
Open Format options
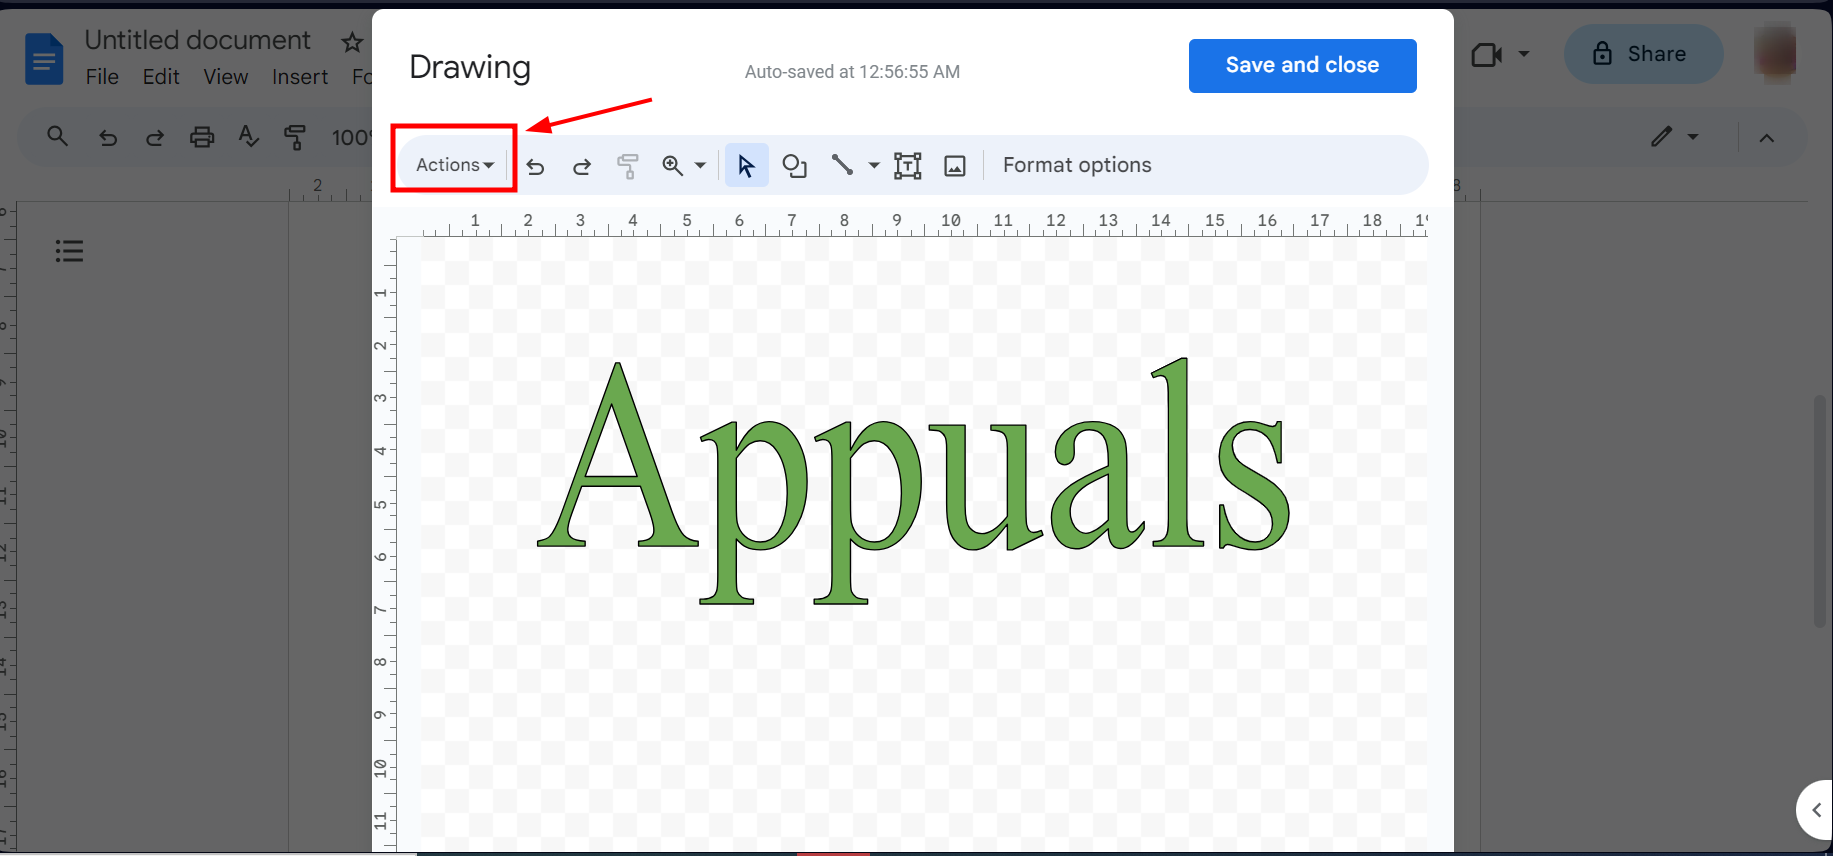[x=1077, y=165]
